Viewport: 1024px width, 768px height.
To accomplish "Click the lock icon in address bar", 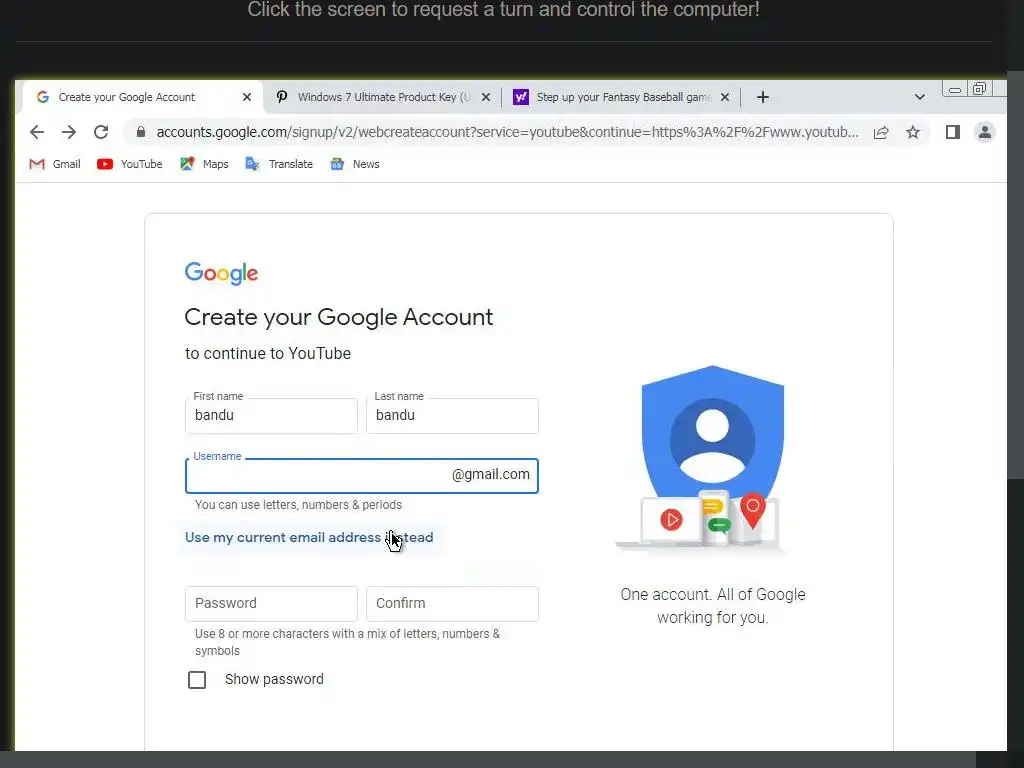I will [140, 132].
